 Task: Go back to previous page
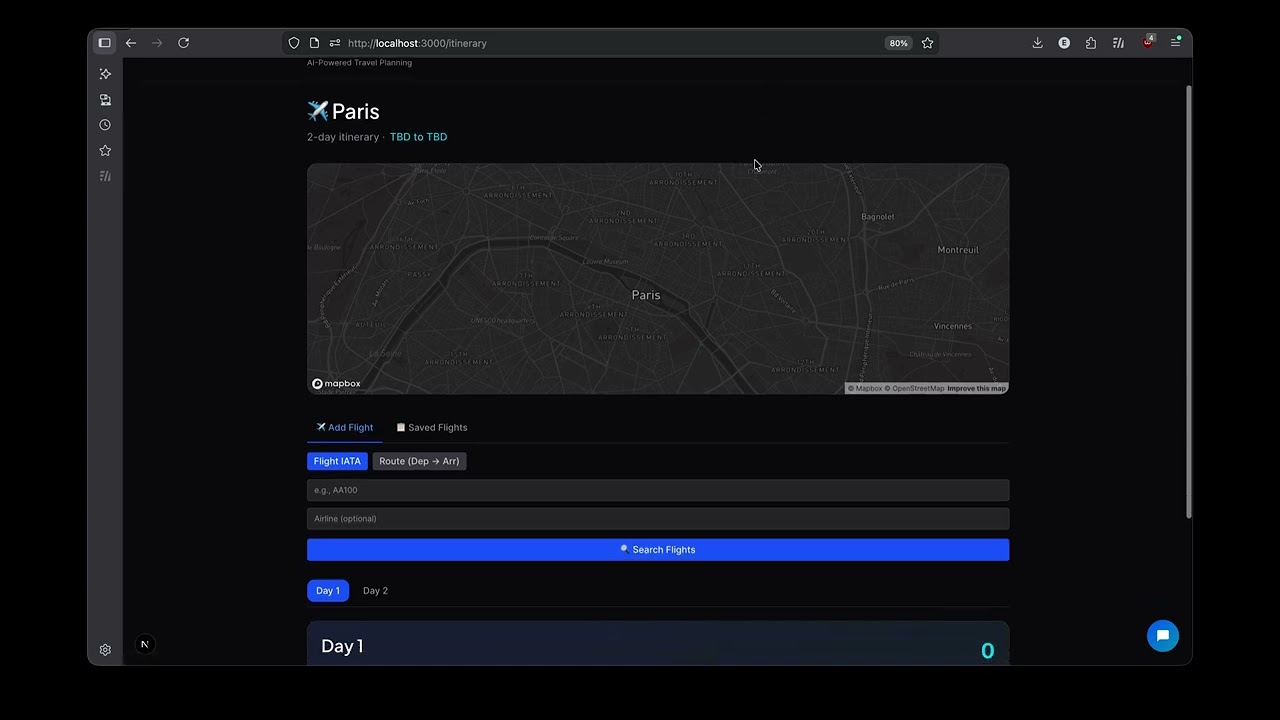(131, 43)
